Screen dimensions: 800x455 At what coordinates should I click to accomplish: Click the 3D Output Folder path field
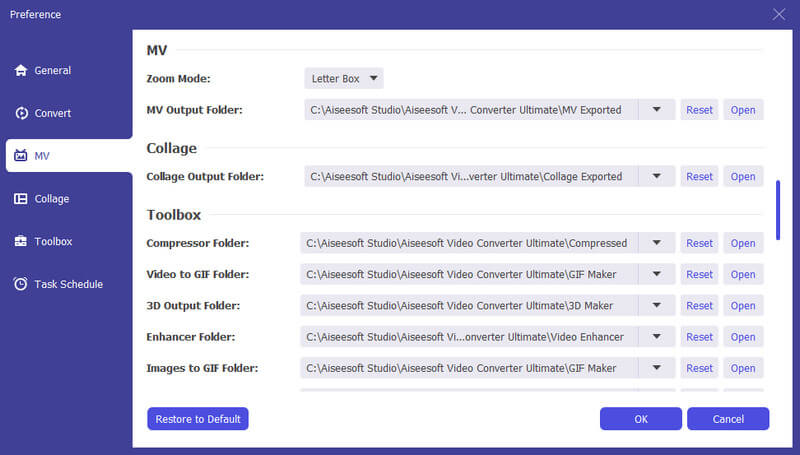(x=469, y=306)
